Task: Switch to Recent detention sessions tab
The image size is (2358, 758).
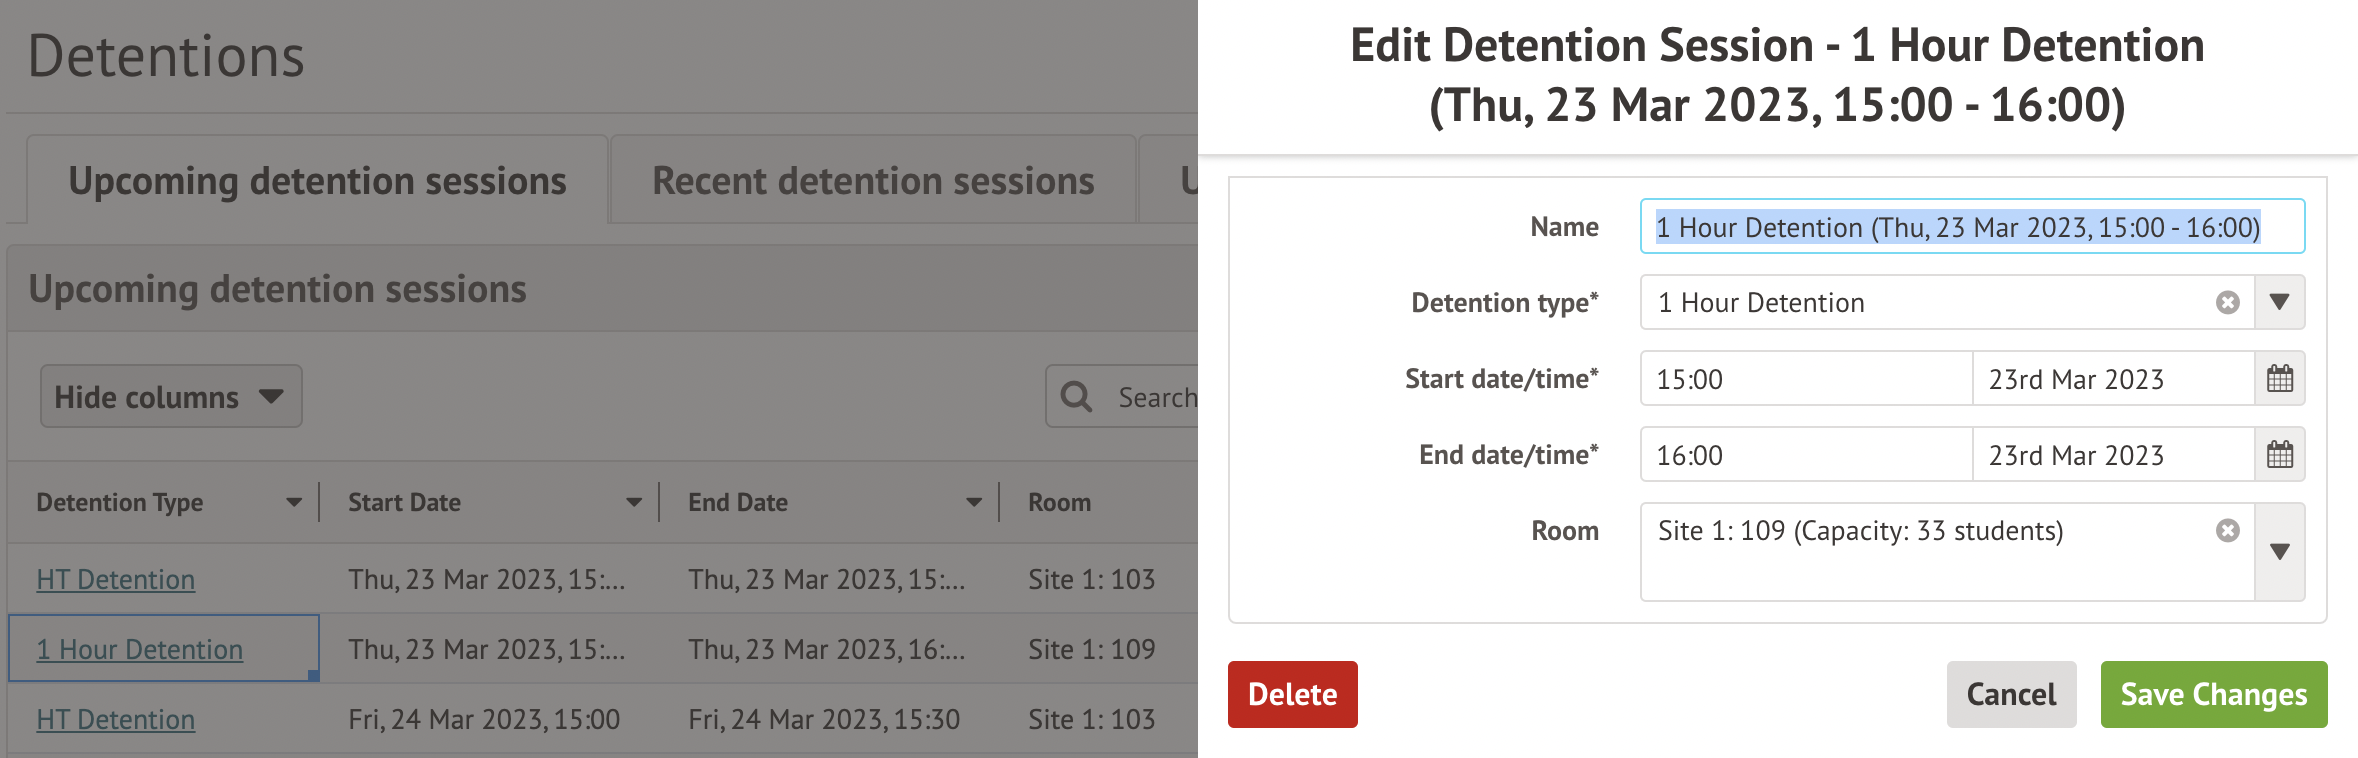Action: 873,181
